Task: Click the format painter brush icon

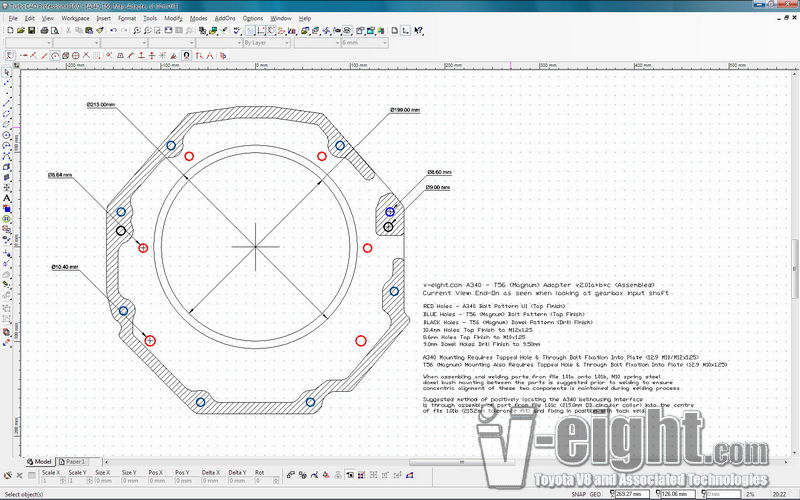Action: tap(99, 31)
